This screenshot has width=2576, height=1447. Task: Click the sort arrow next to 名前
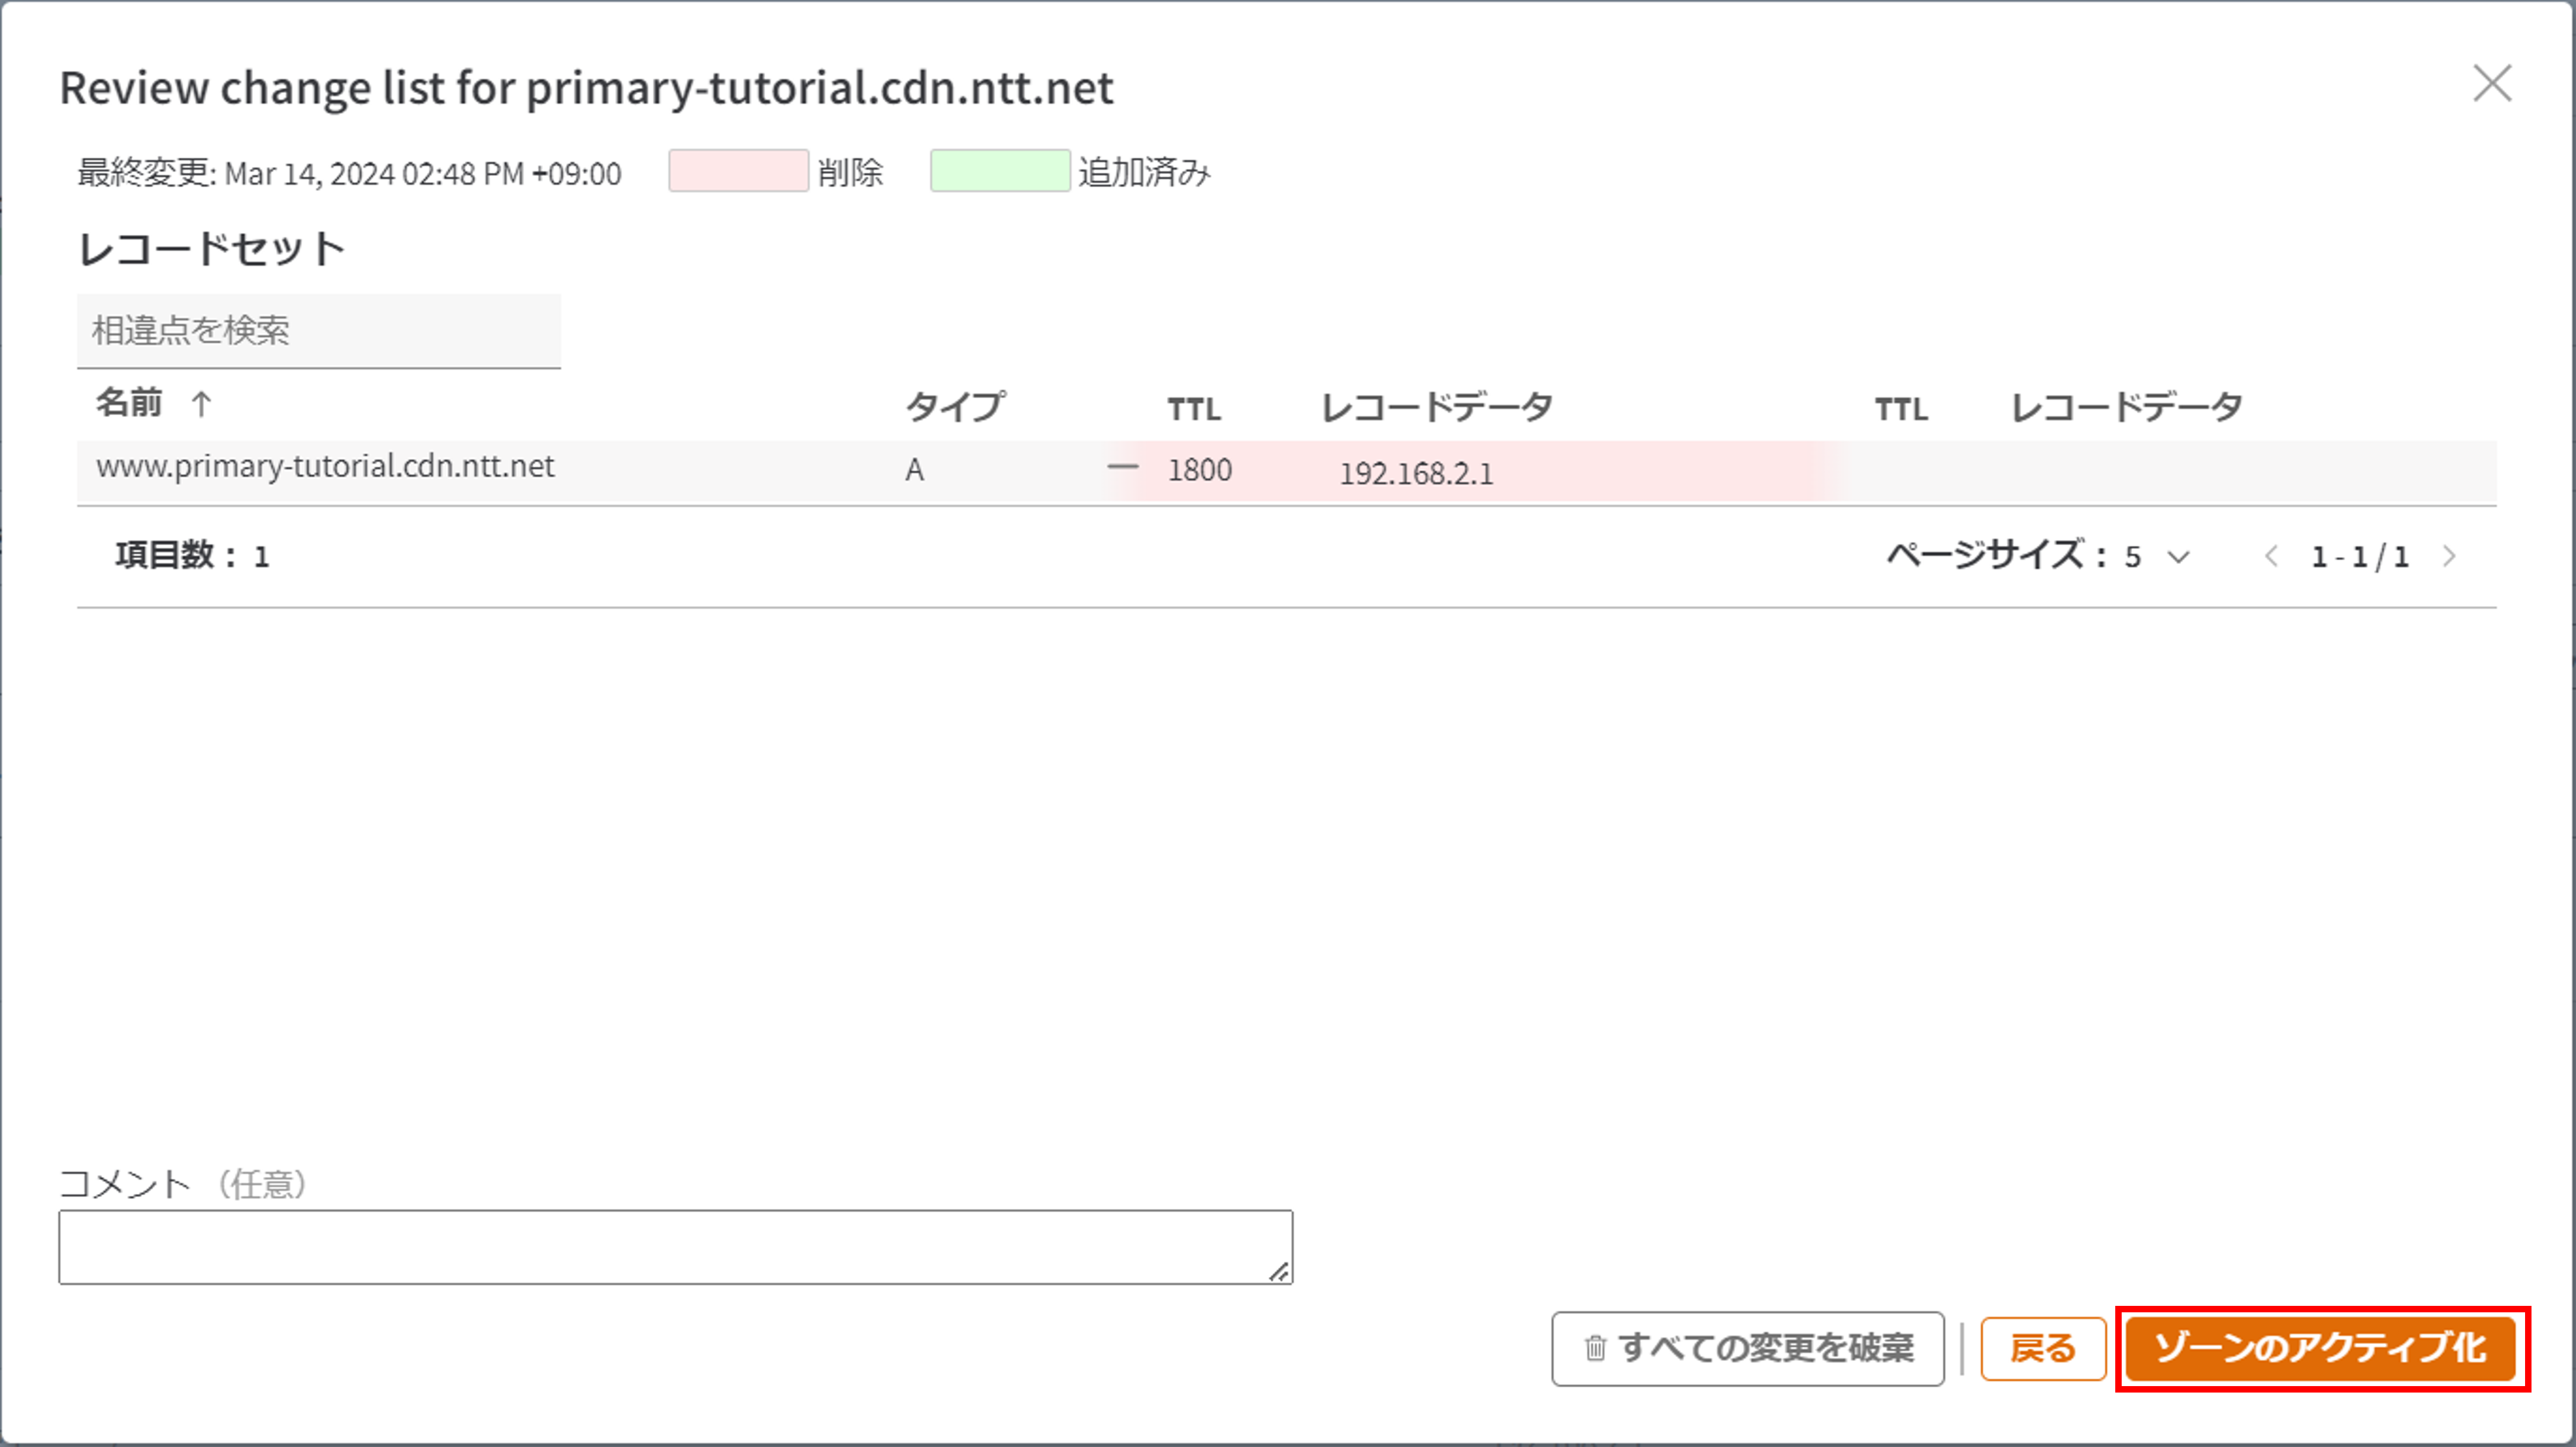[x=201, y=404]
